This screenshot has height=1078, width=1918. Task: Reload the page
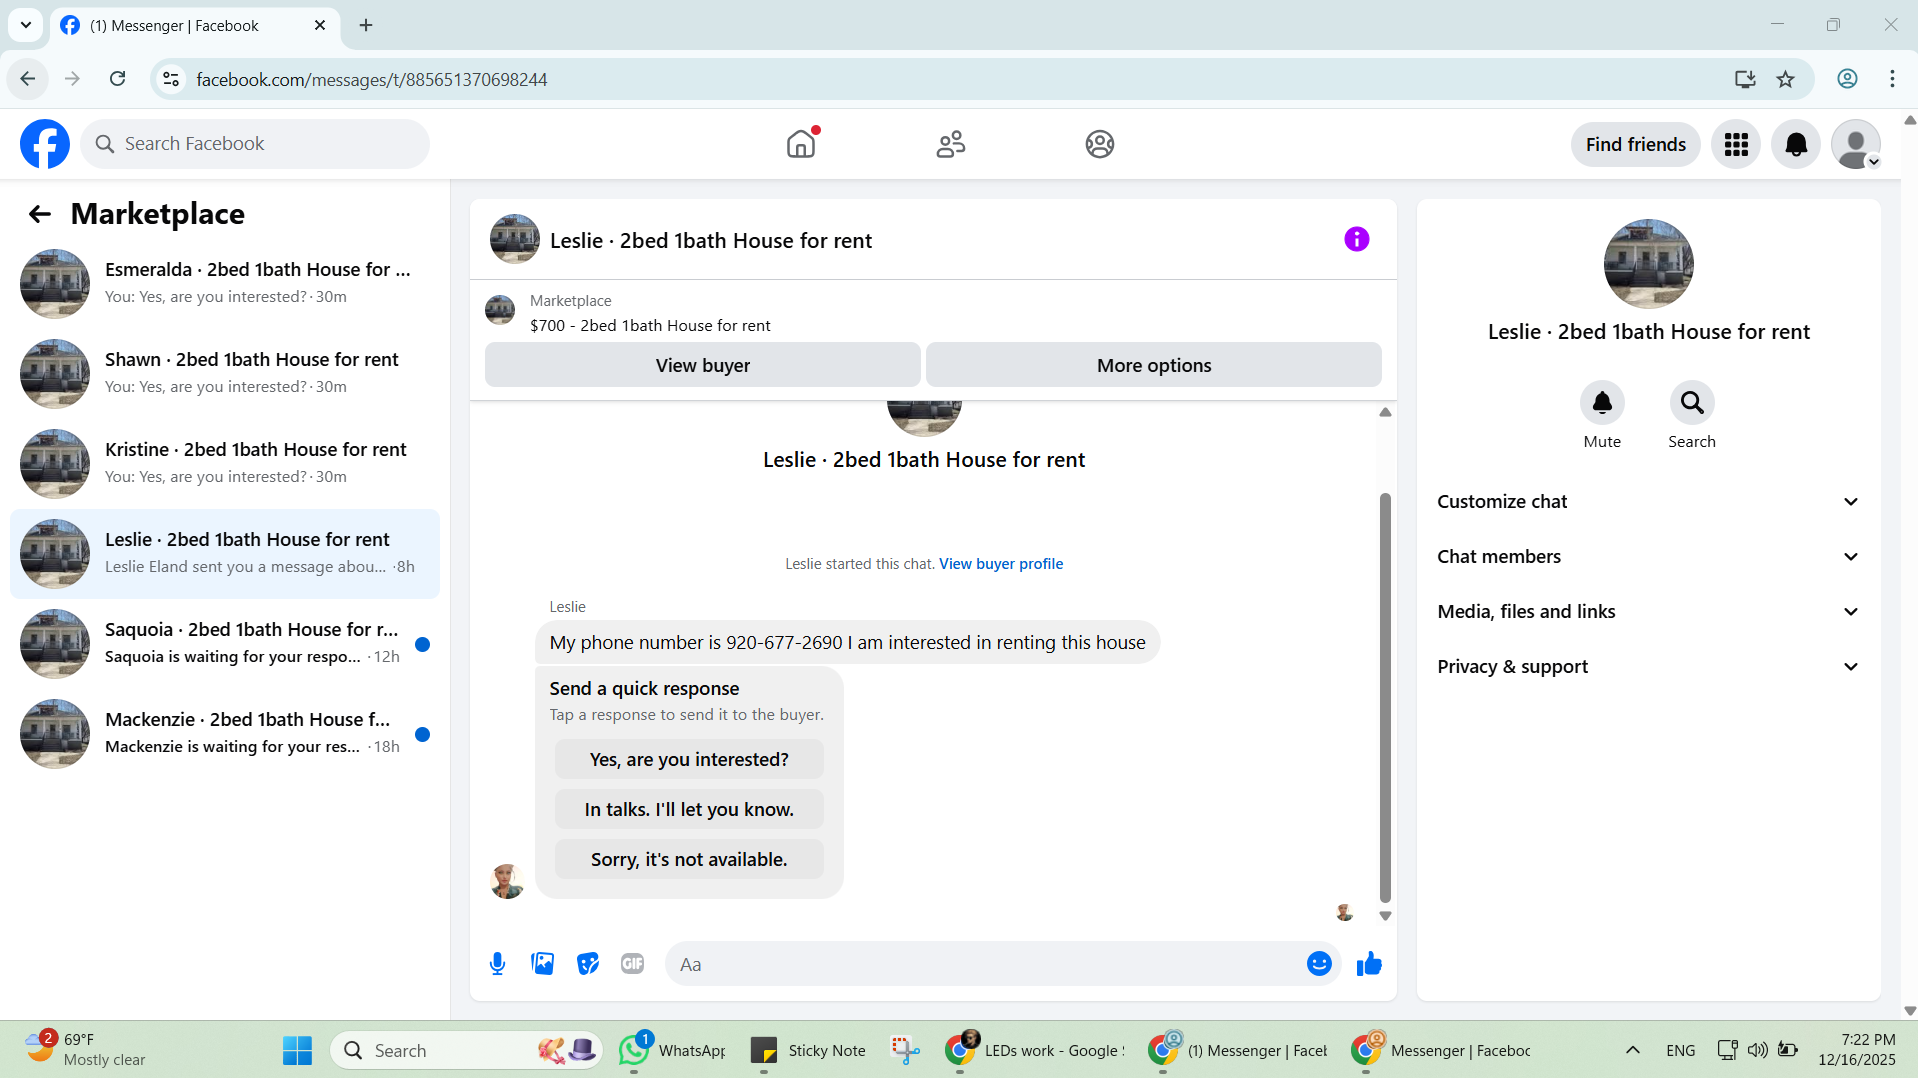pos(118,79)
